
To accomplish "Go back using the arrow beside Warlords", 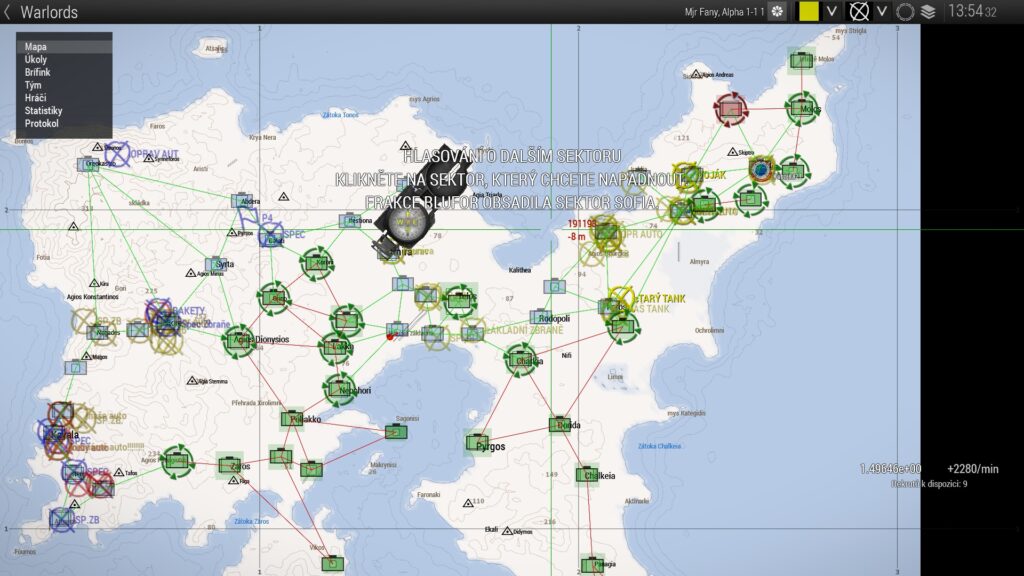I will click(7, 12).
